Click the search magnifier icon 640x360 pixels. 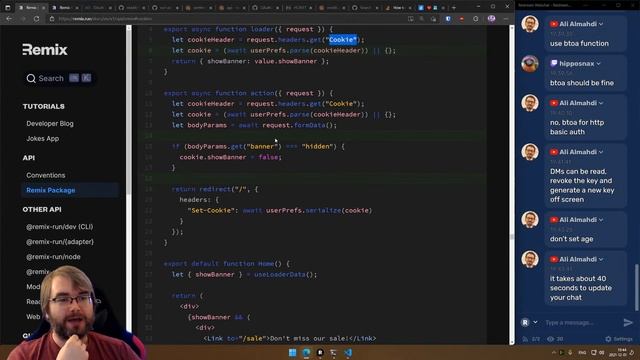[31, 78]
